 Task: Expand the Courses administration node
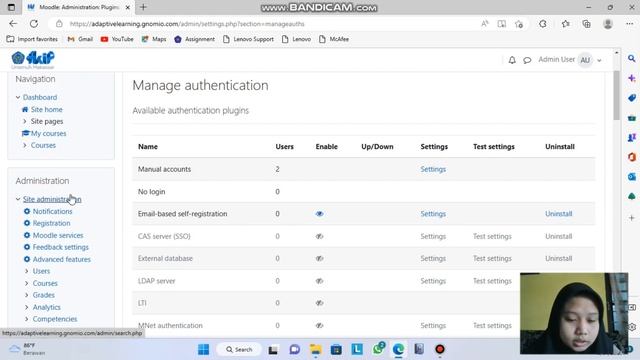pos(27,283)
